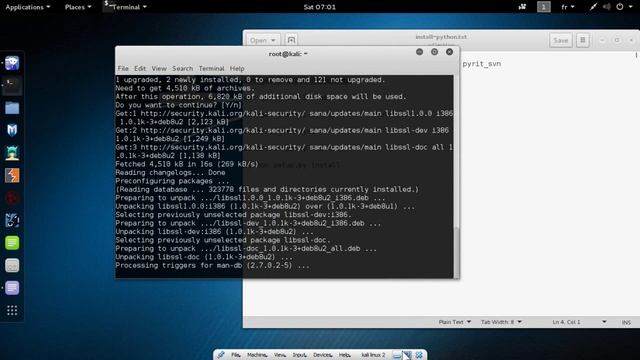
Task: Click the root@kali terminal title bar
Action: pos(288,54)
